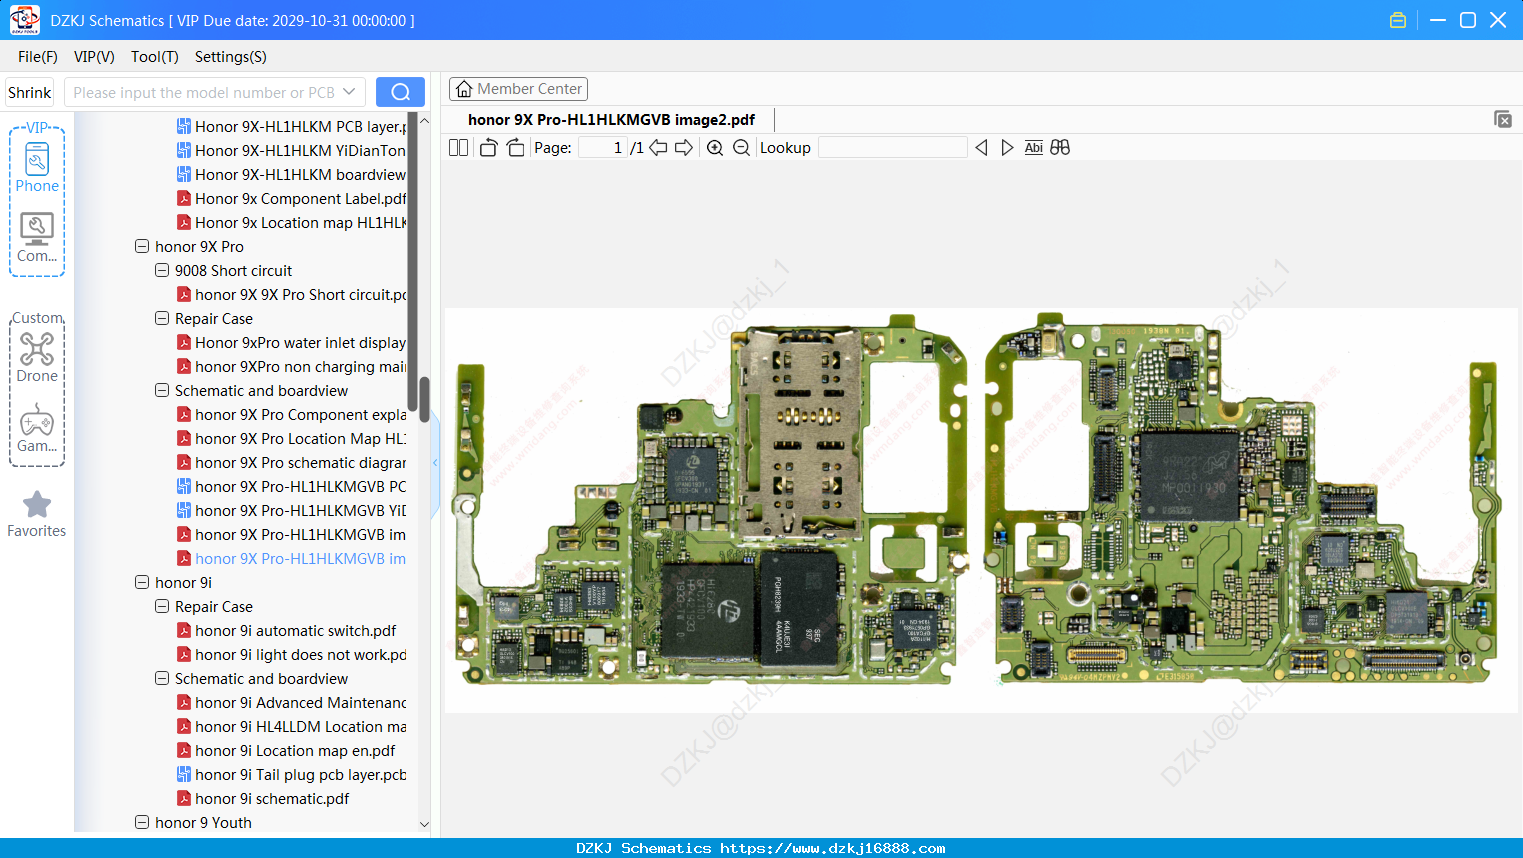The height and width of the screenshot is (858, 1523).
Task: Click the scroll-up arrow of file tree
Action: coord(424,120)
